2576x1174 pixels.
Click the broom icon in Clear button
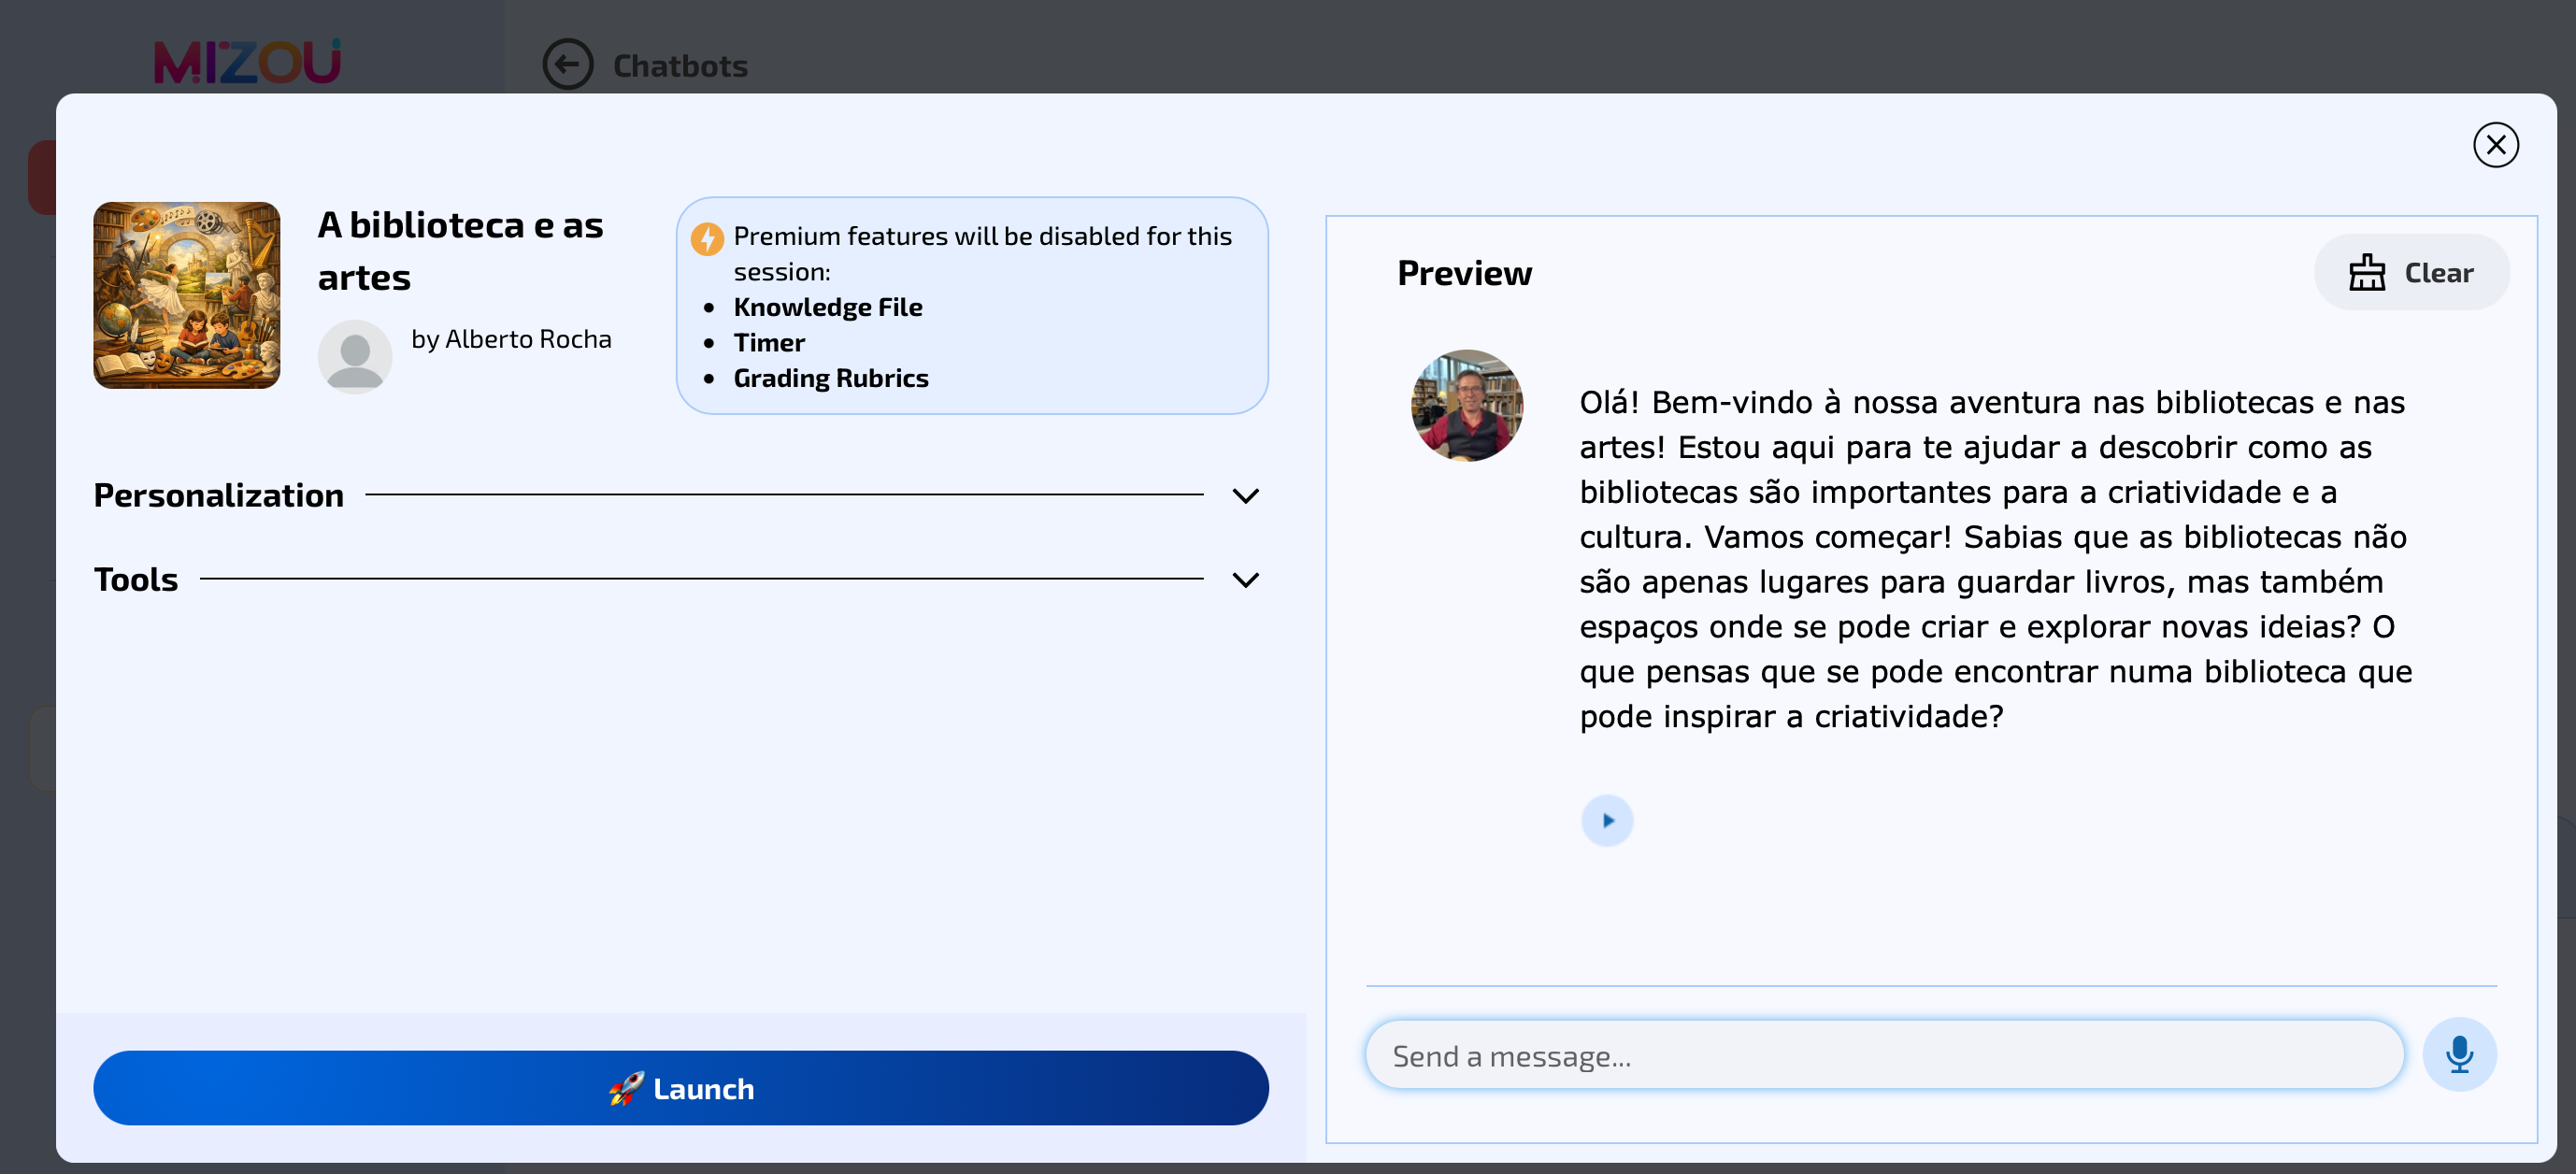point(2367,272)
